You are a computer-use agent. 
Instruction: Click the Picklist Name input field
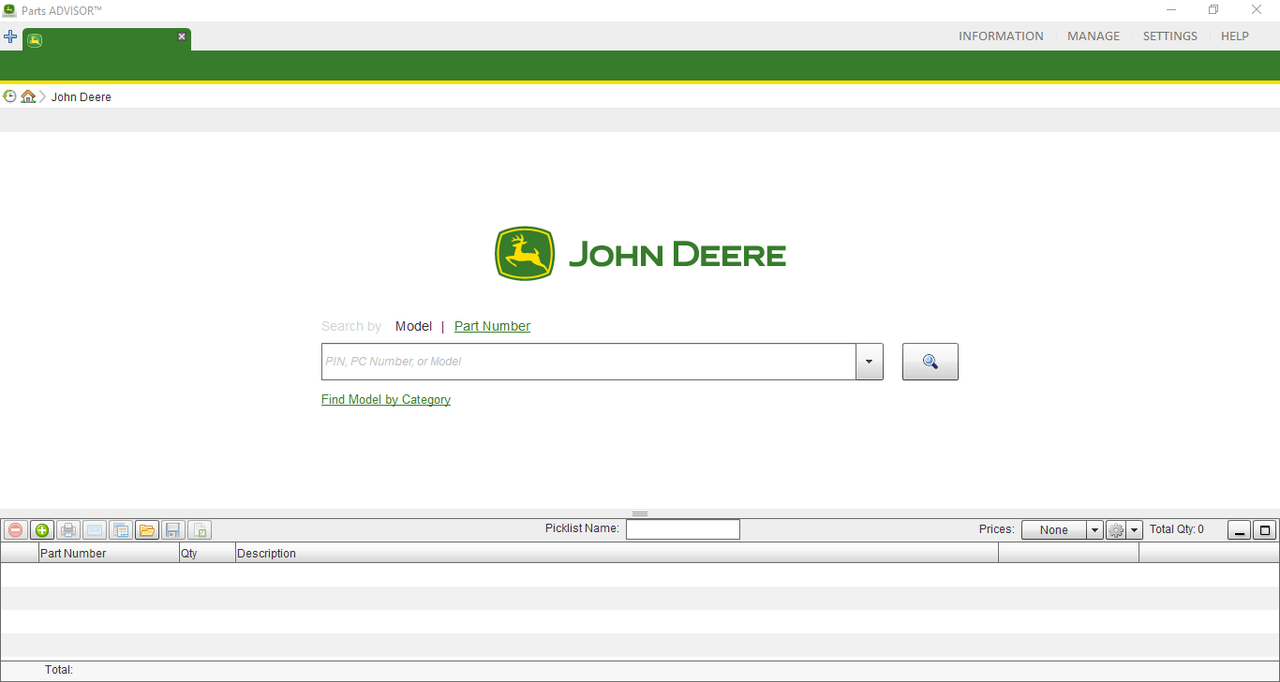(683, 529)
